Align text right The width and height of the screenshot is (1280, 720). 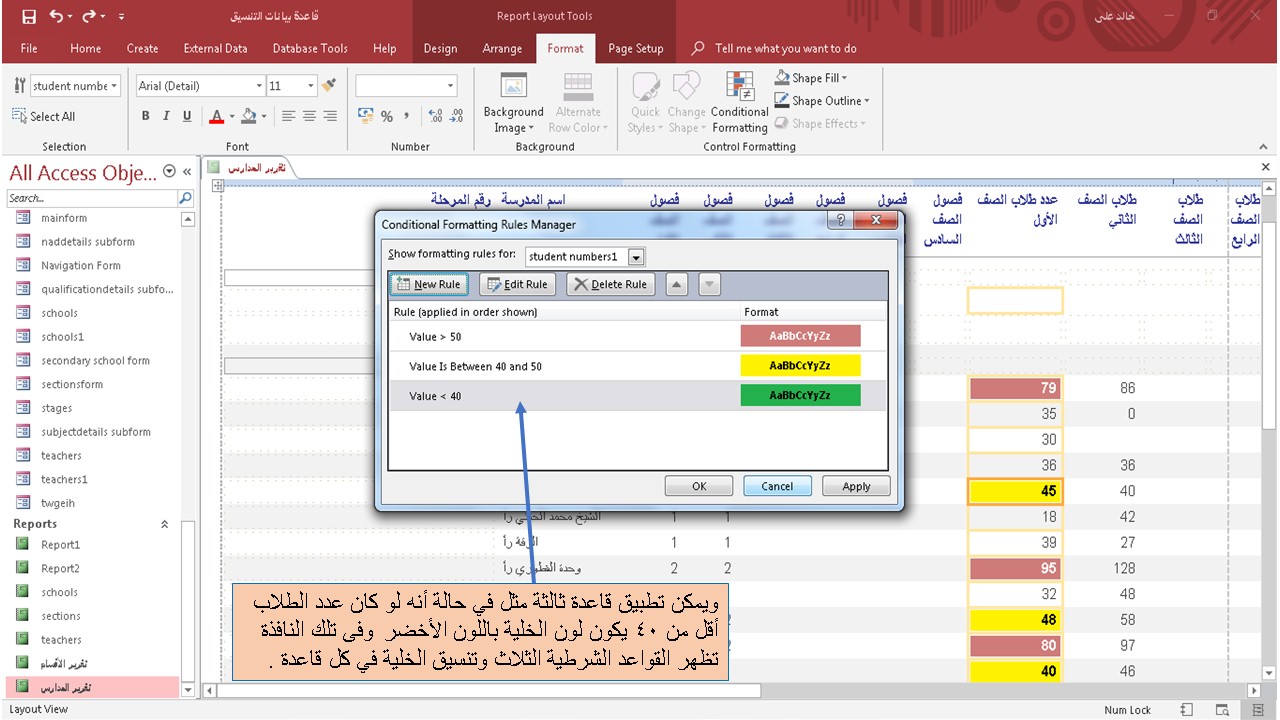click(x=331, y=116)
